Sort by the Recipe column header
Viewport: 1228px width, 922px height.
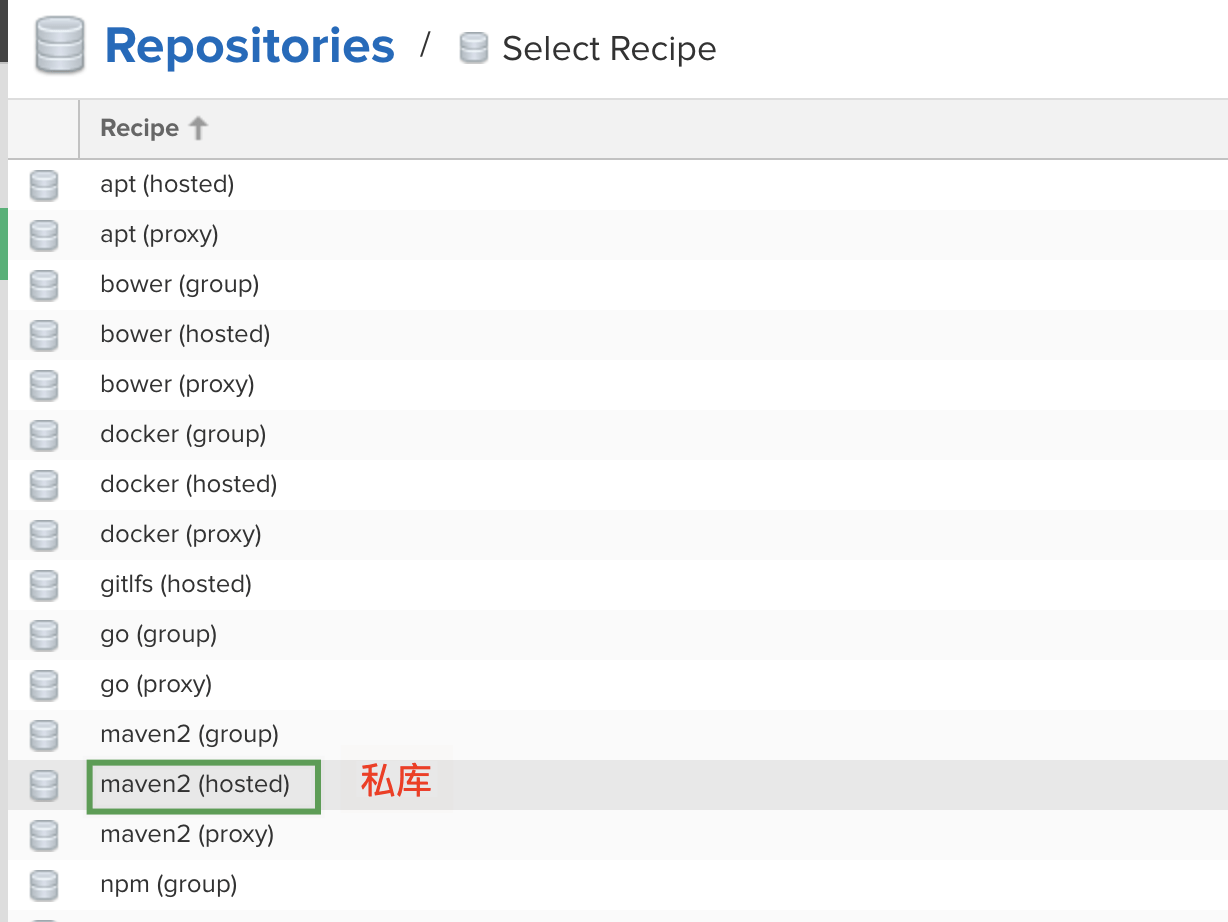tap(140, 128)
